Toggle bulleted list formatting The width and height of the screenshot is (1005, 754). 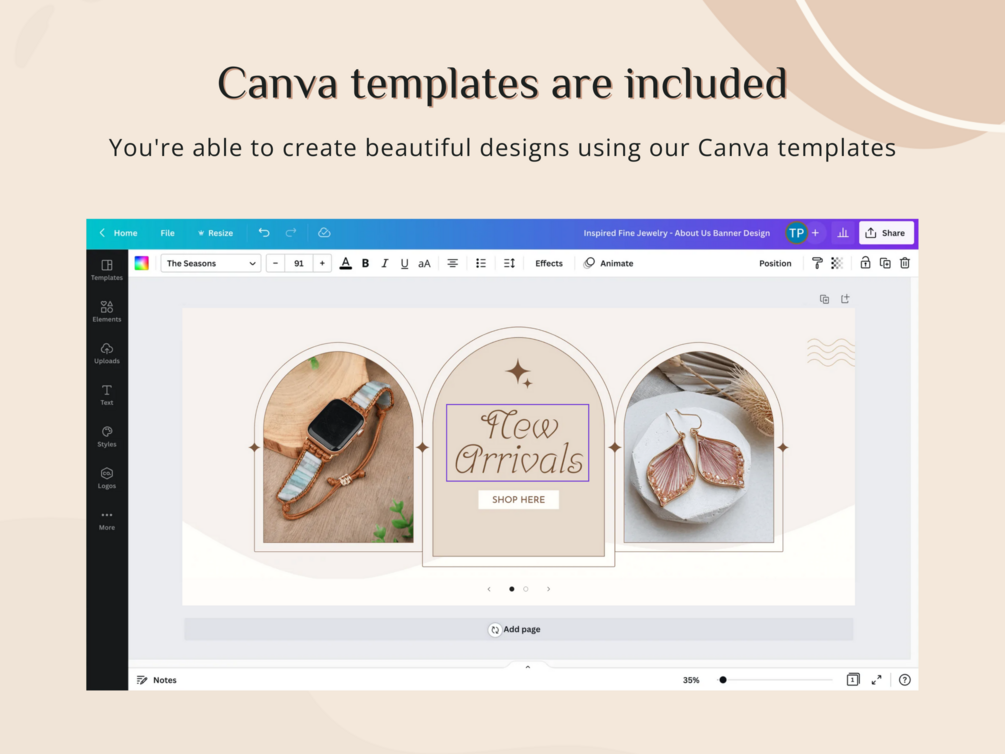click(481, 263)
